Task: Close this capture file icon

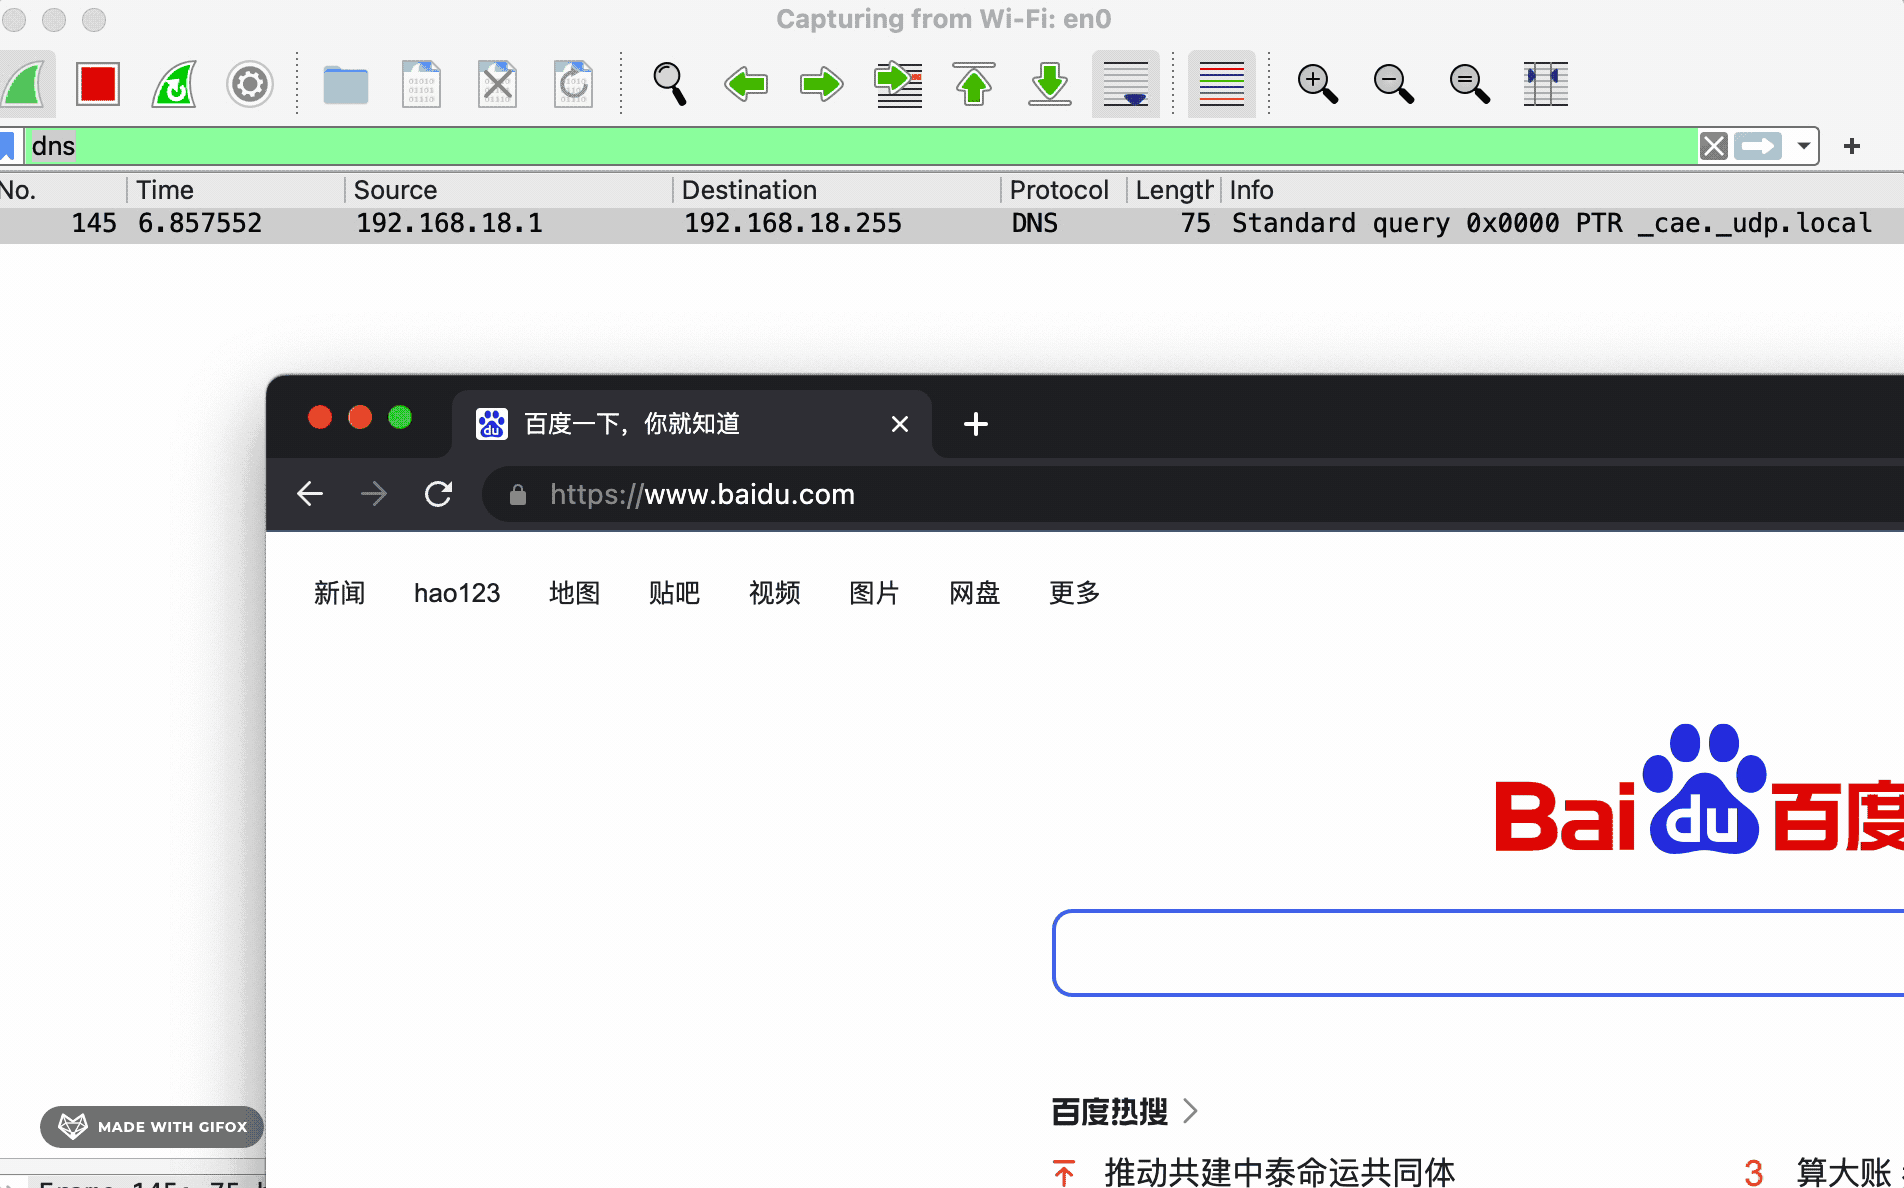Action: 497,84
